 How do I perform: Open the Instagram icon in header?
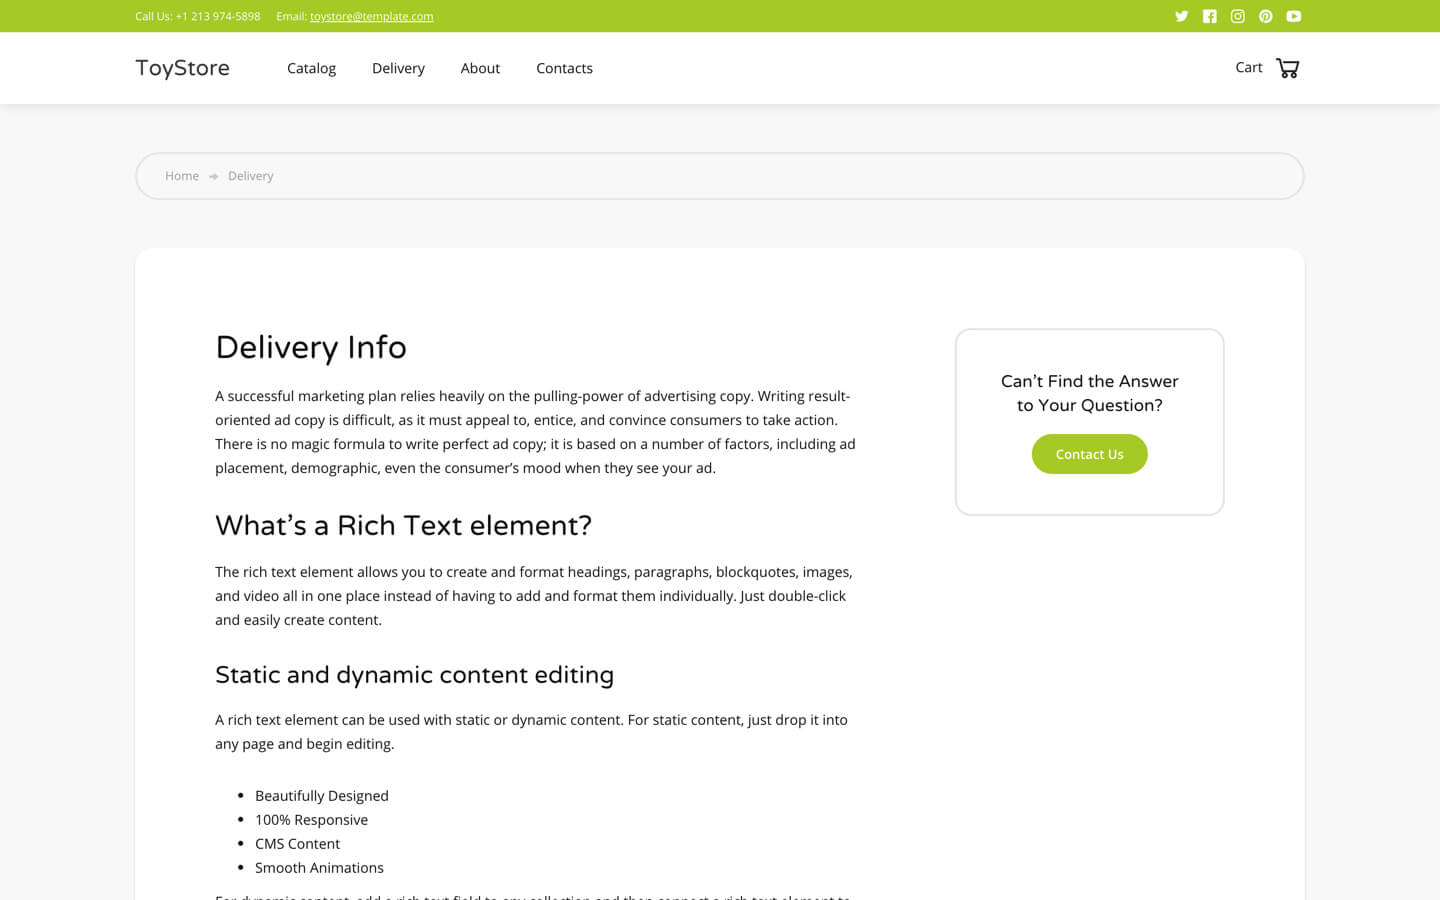click(1238, 16)
